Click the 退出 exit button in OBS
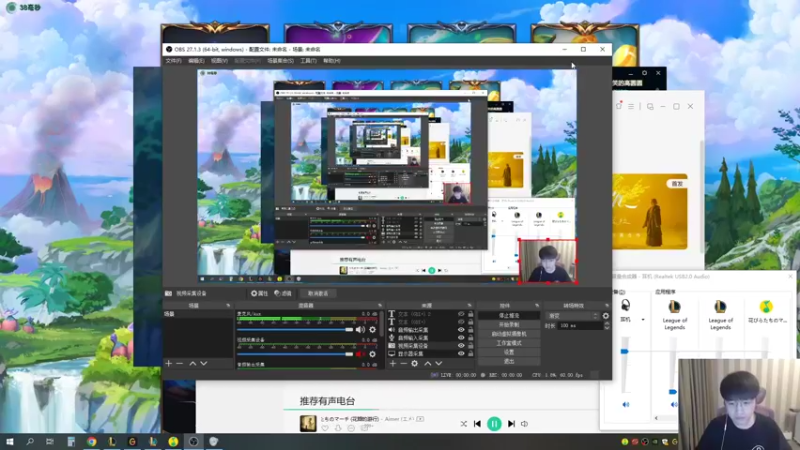Viewport: 800px width, 450px height. [x=509, y=361]
